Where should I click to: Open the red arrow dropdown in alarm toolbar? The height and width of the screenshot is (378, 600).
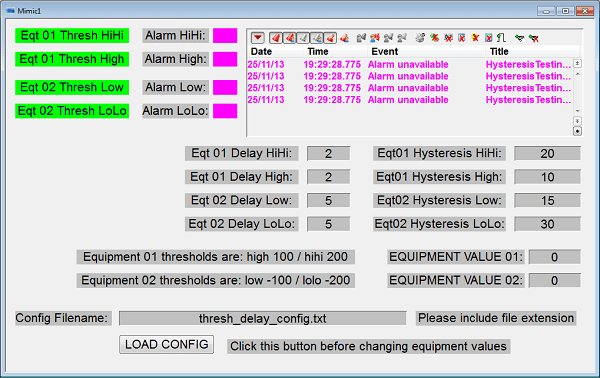[x=258, y=38]
